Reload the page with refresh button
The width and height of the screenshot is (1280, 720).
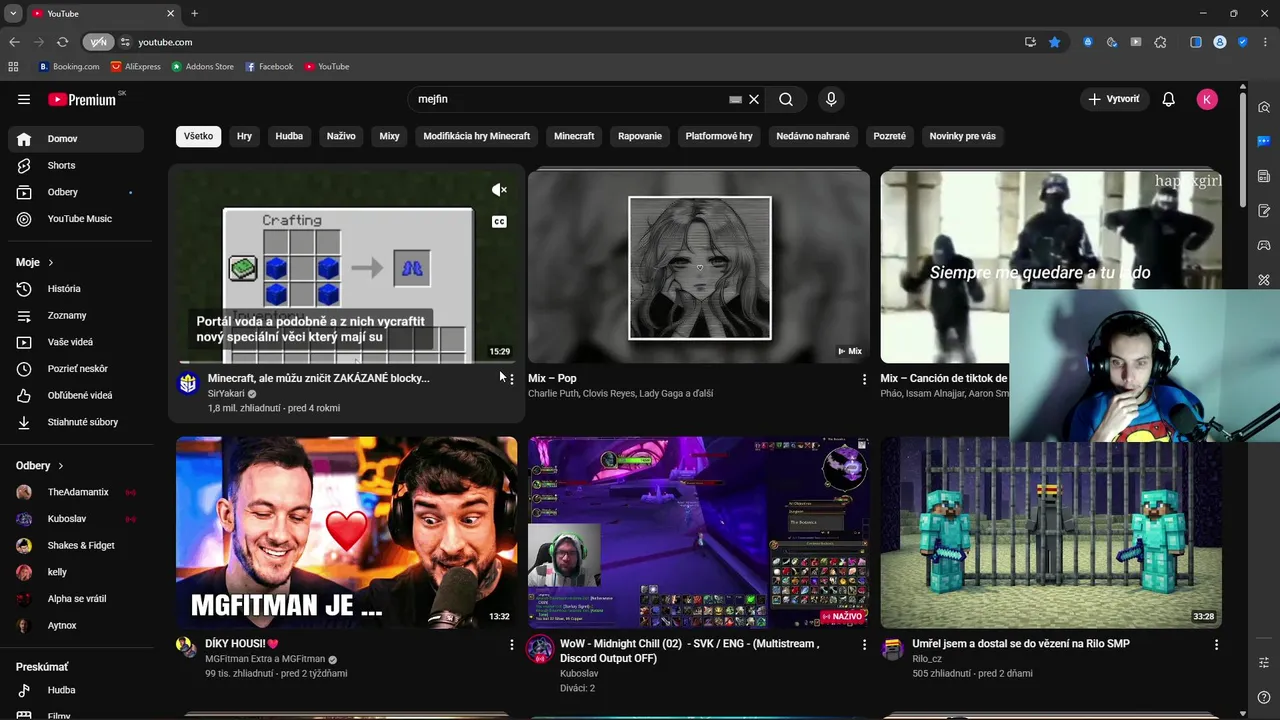coord(62,42)
